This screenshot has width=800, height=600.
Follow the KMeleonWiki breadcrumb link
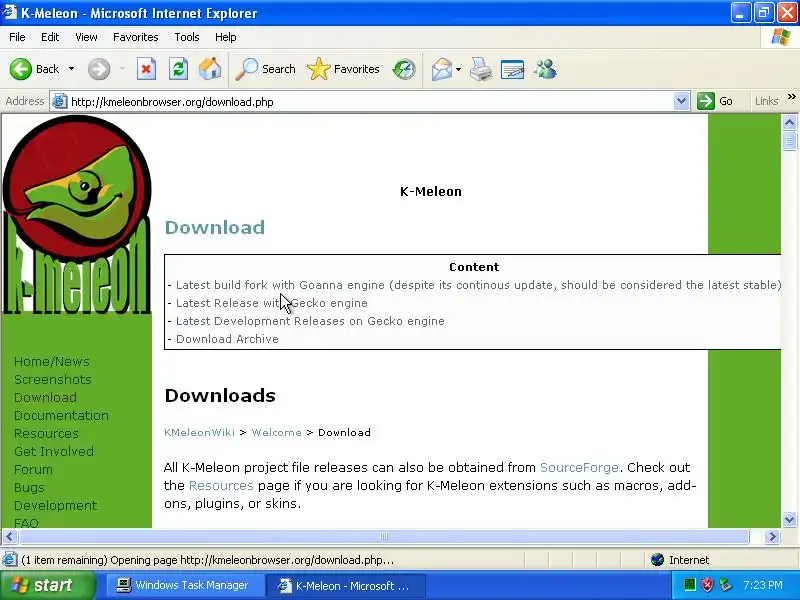point(199,433)
